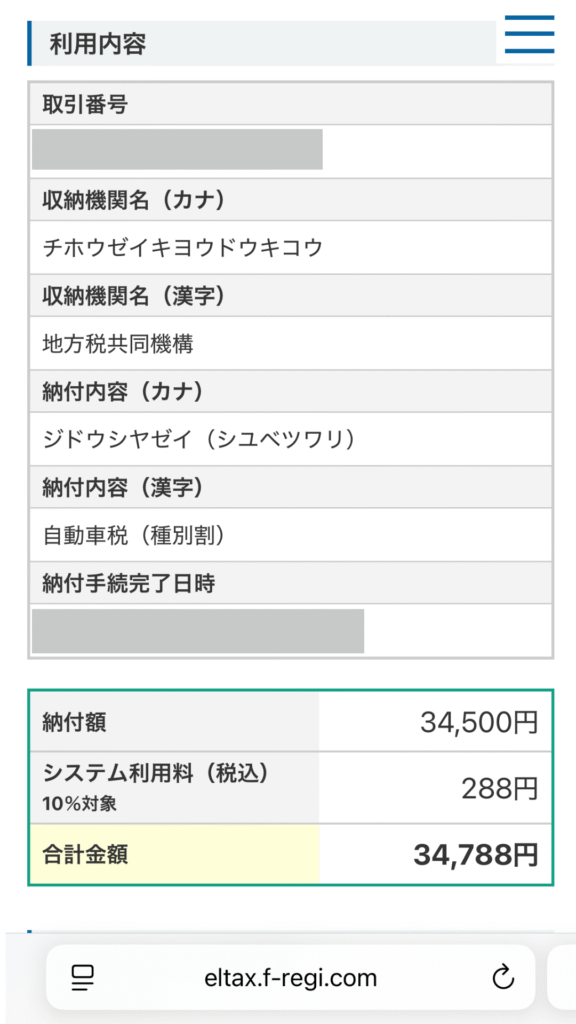576x1024 pixels.
Task: Open the hamburger menu icon
Action: (x=529, y=34)
